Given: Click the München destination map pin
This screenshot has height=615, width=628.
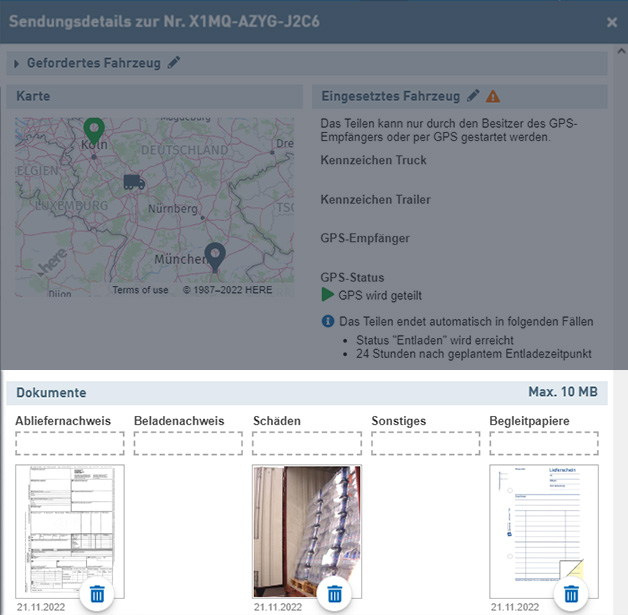Looking at the screenshot, I should click(x=214, y=256).
